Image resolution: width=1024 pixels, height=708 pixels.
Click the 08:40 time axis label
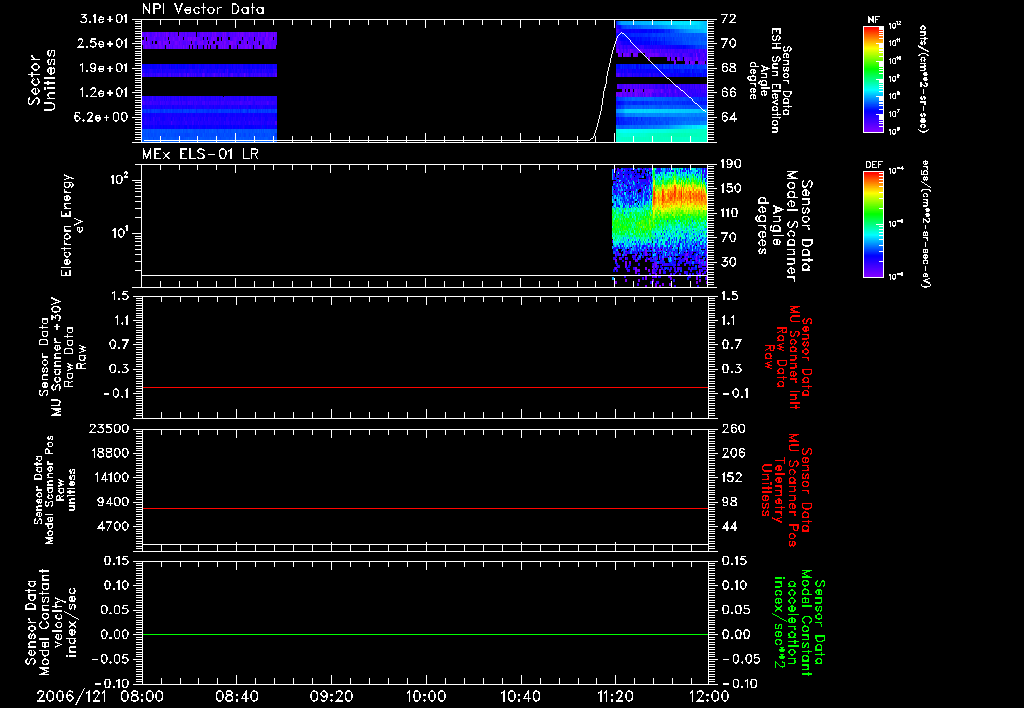click(237, 696)
